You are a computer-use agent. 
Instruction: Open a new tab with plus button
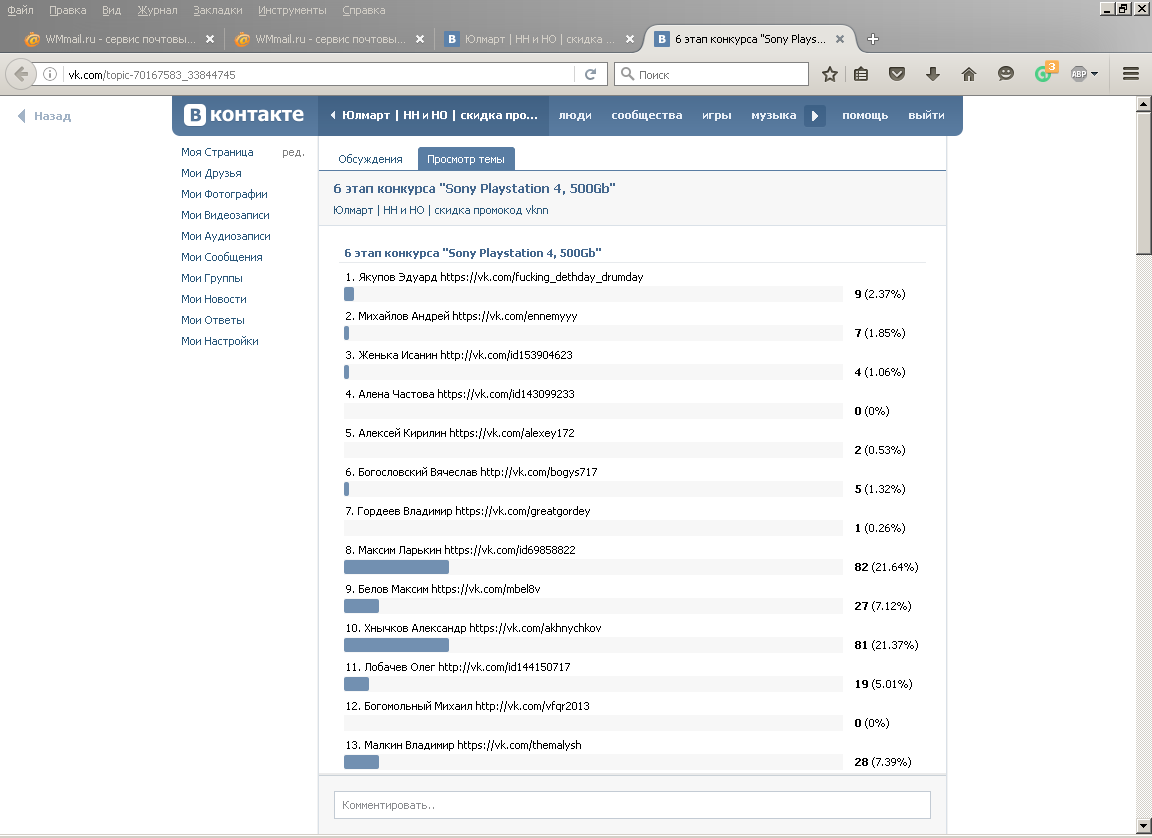pos(873,39)
